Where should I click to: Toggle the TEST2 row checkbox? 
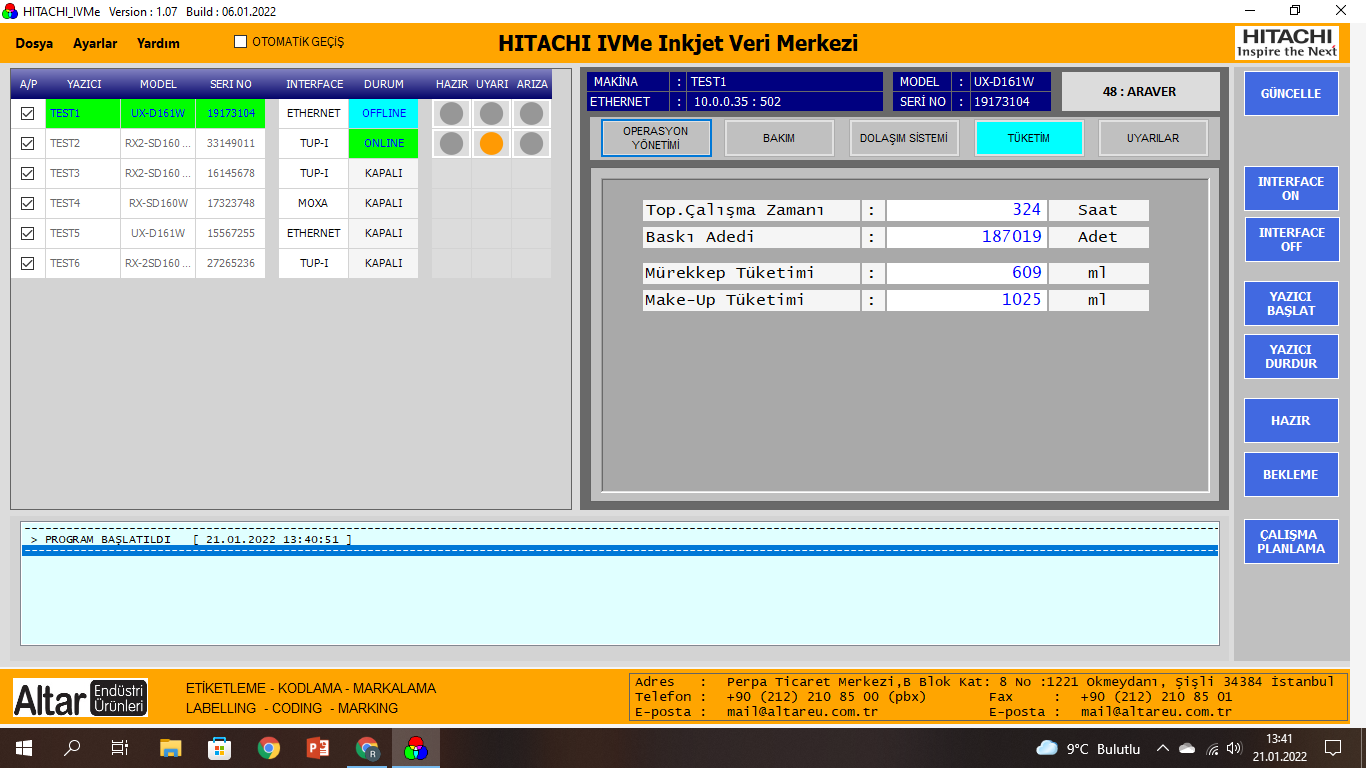[x=28, y=144]
